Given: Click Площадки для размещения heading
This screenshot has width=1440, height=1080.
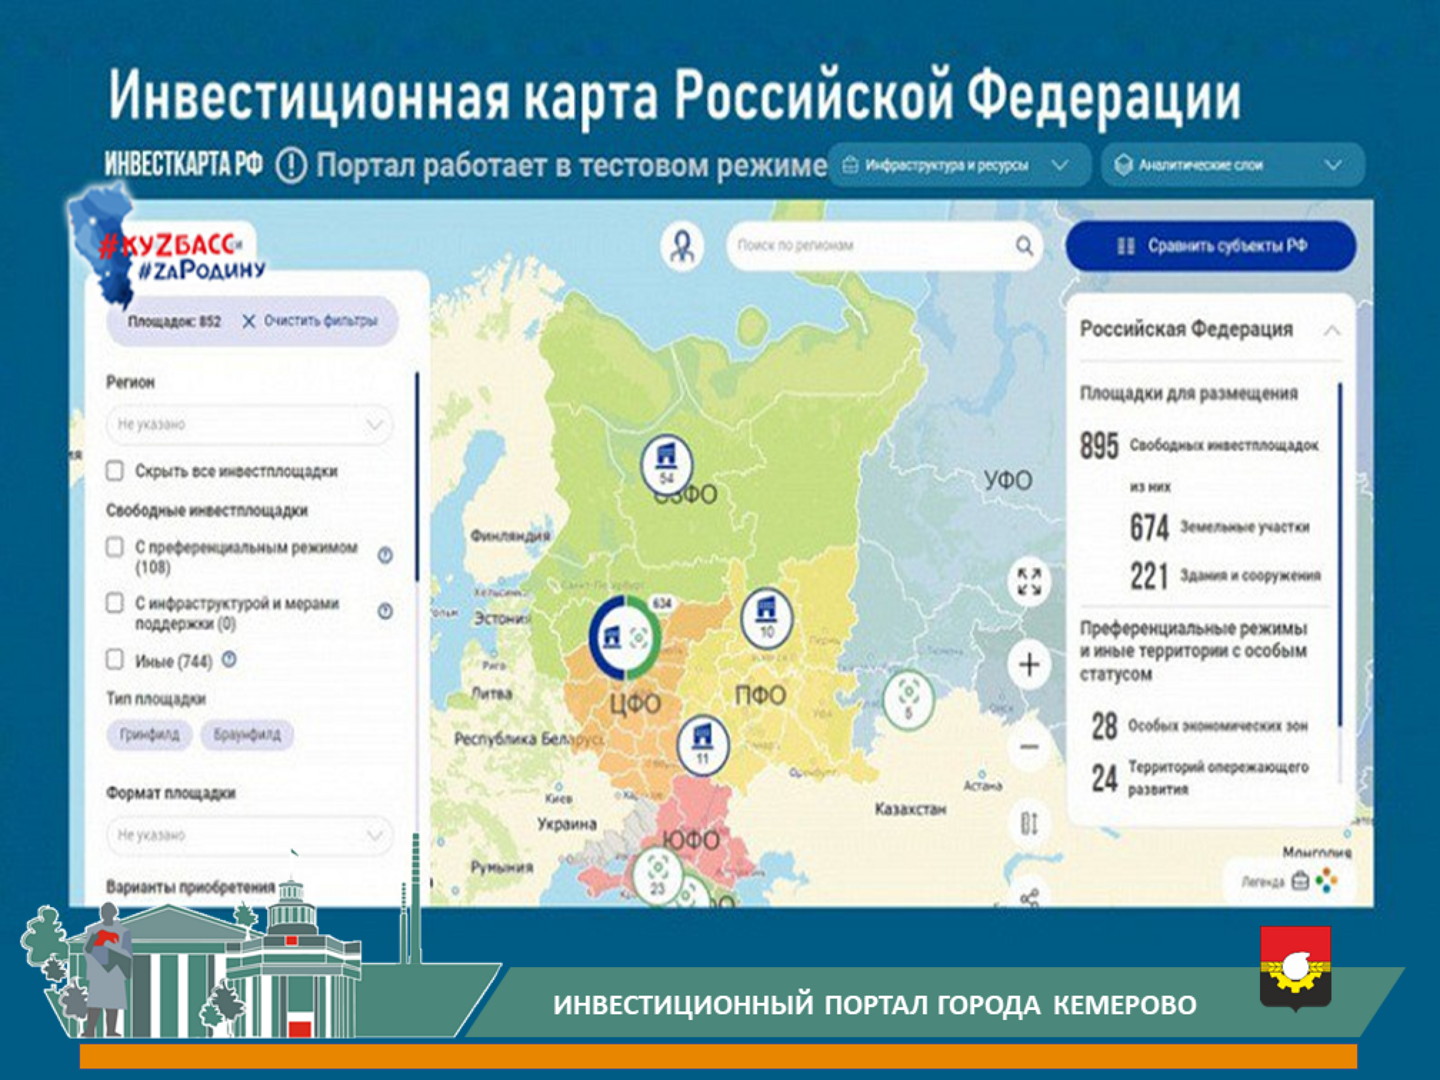Looking at the screenshot, I should [x=1189, y=394].
